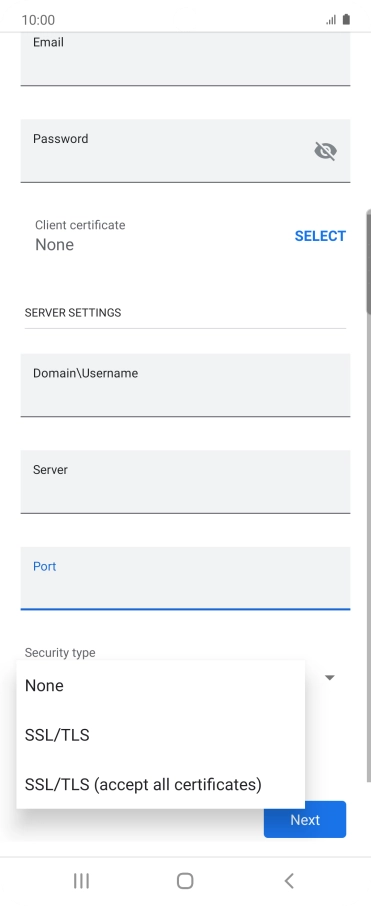This screenshot has width=371, height=906.
Task: Tap the 10:00 clock in status bar
Action: tap(38, 20)
